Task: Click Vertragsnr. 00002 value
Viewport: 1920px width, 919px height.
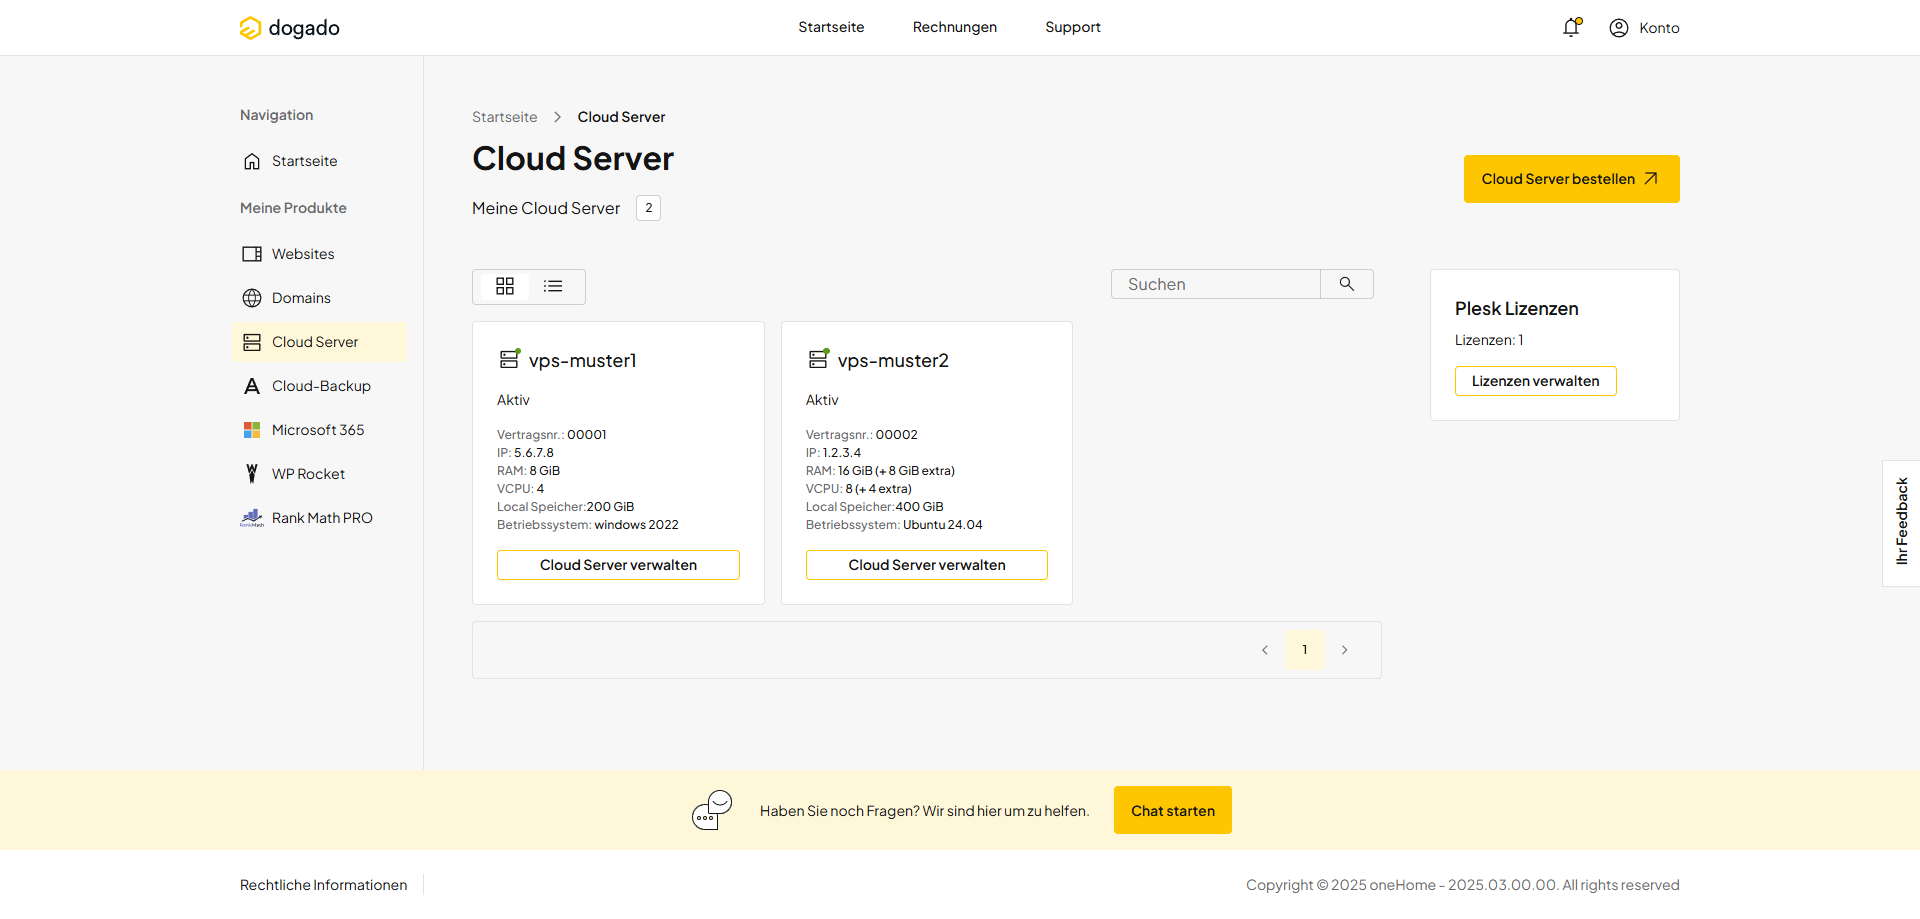Action: point(897,435)
